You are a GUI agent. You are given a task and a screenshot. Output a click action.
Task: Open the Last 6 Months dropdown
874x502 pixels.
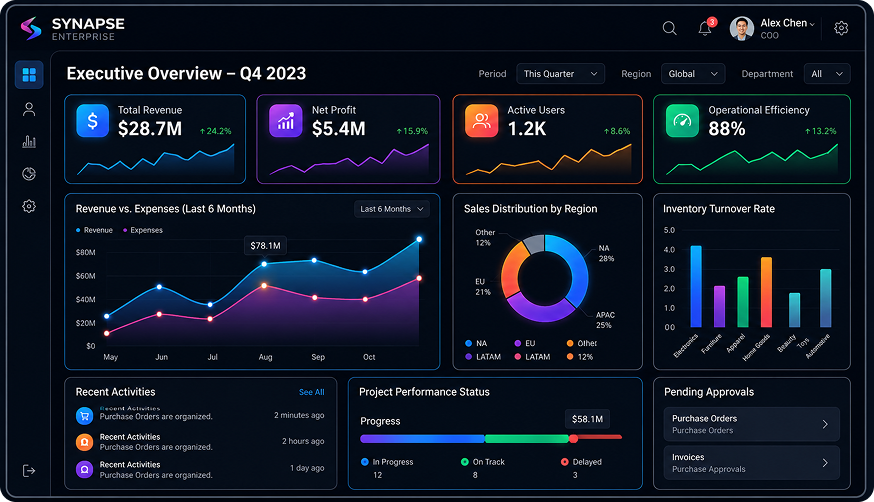coord(392,209)
